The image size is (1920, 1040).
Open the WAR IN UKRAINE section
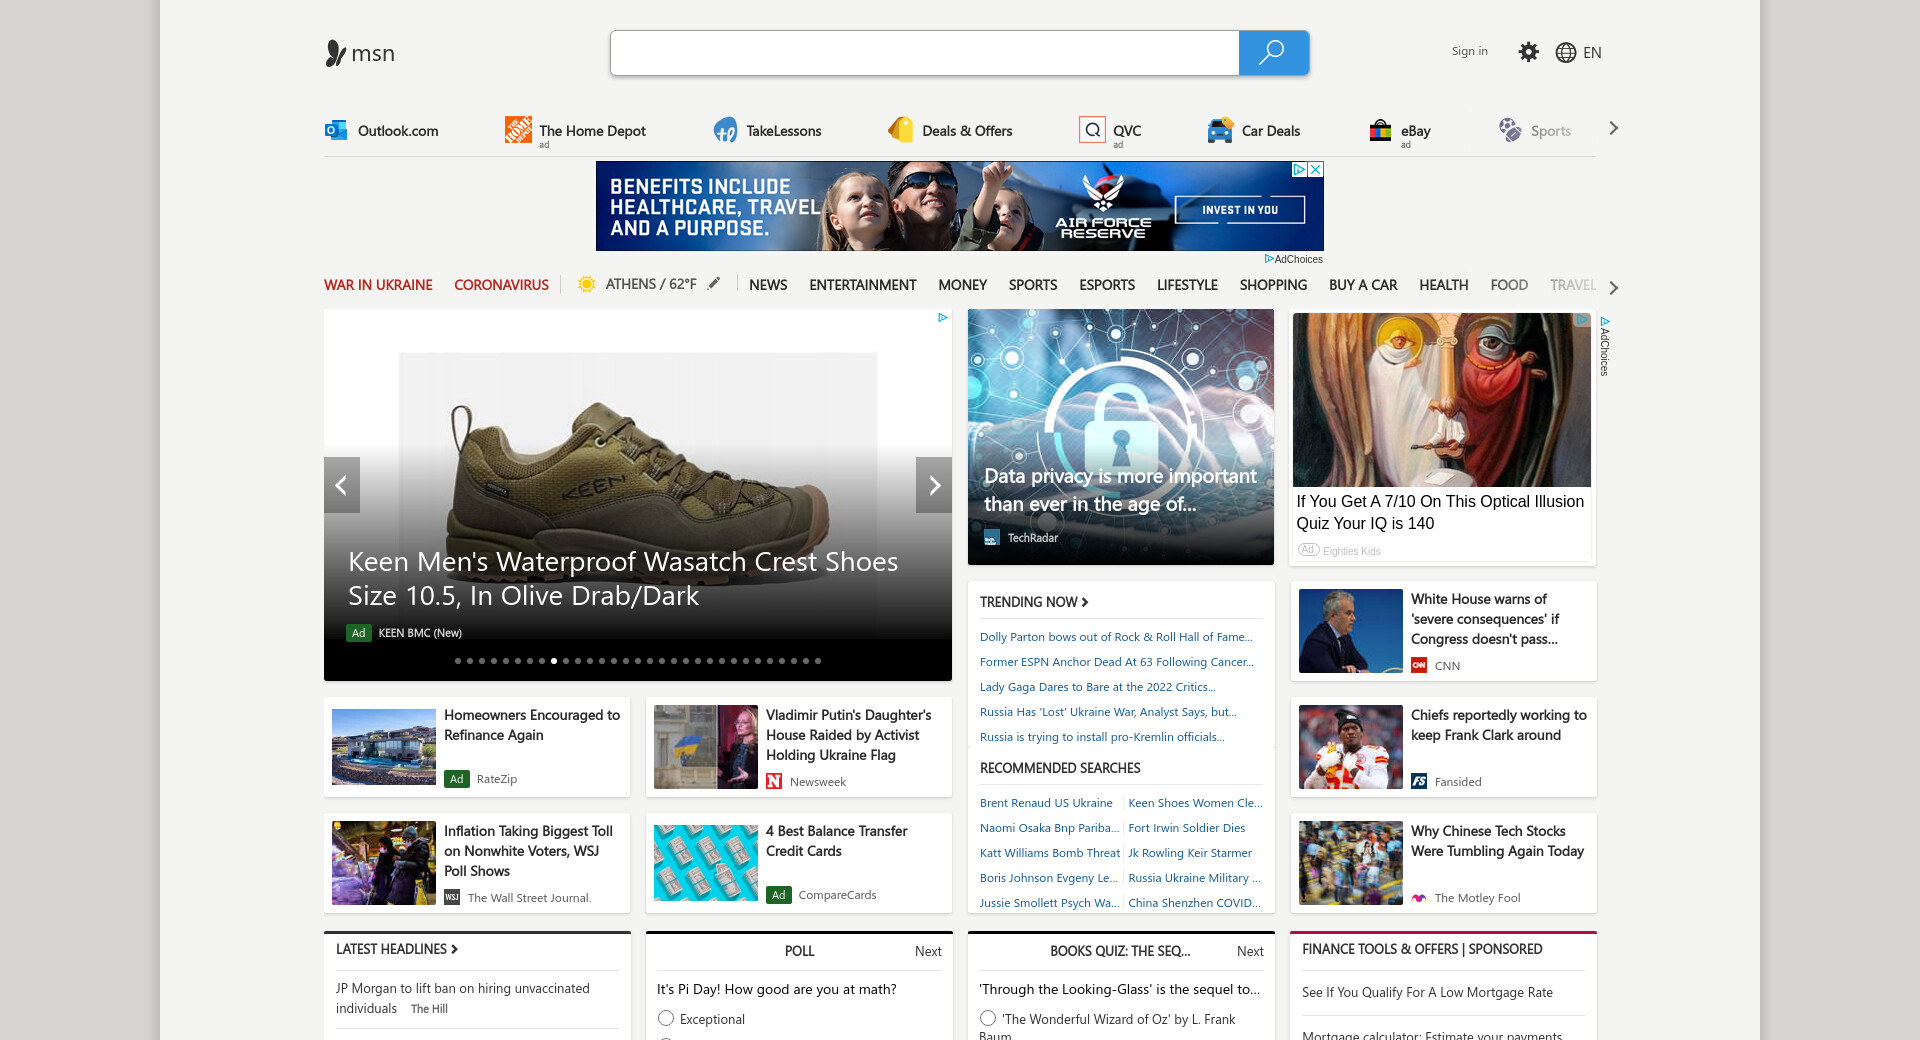pos(378,285)
